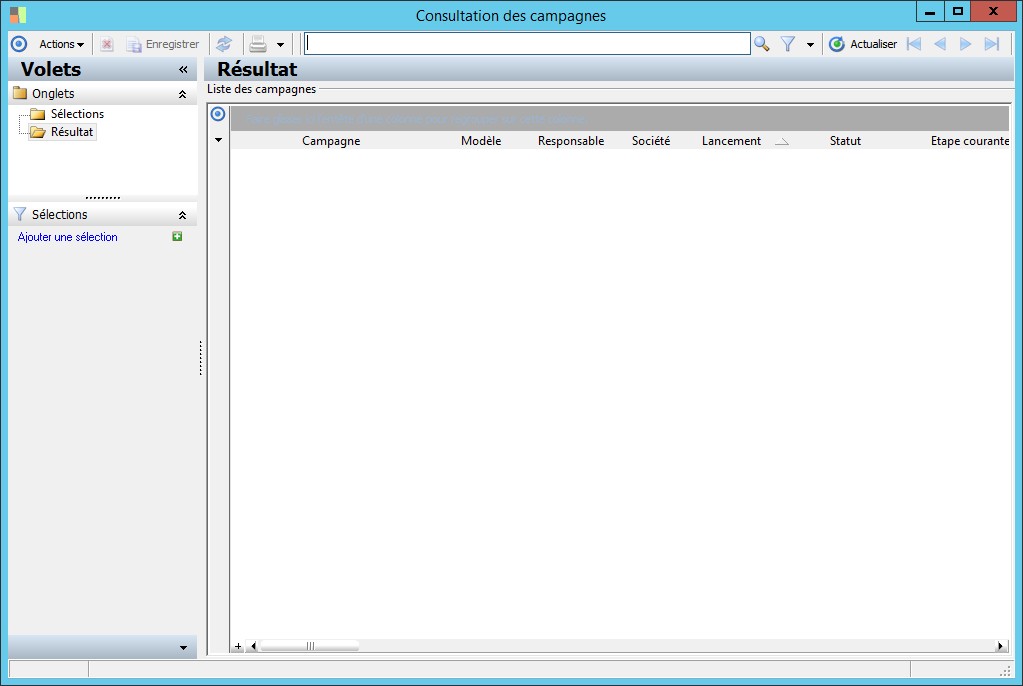
Task: Go to the first record arrow
Action: tap(914, 44)
